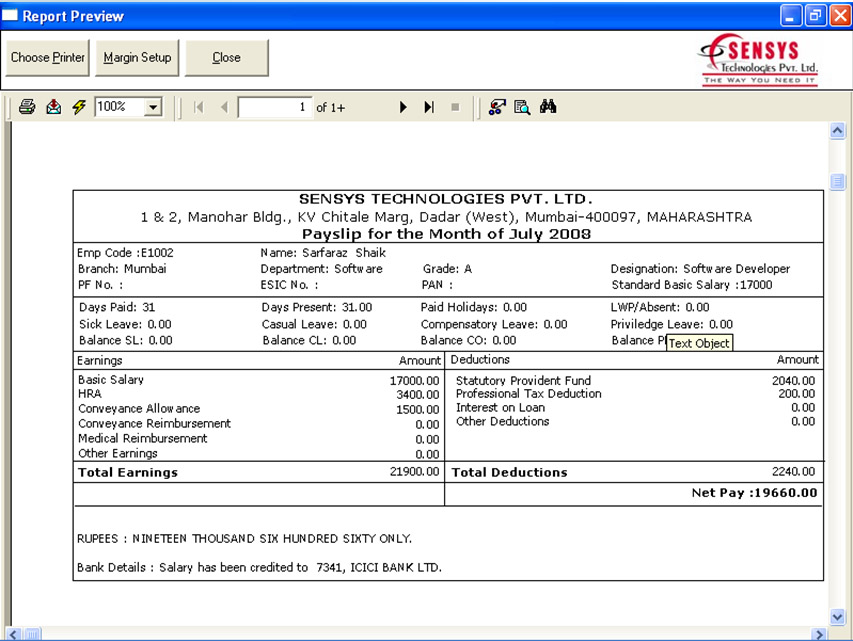The width and height of the screenshot is (853, 641).
Task: Click the page number input field
Action: (x=275, y=107)
